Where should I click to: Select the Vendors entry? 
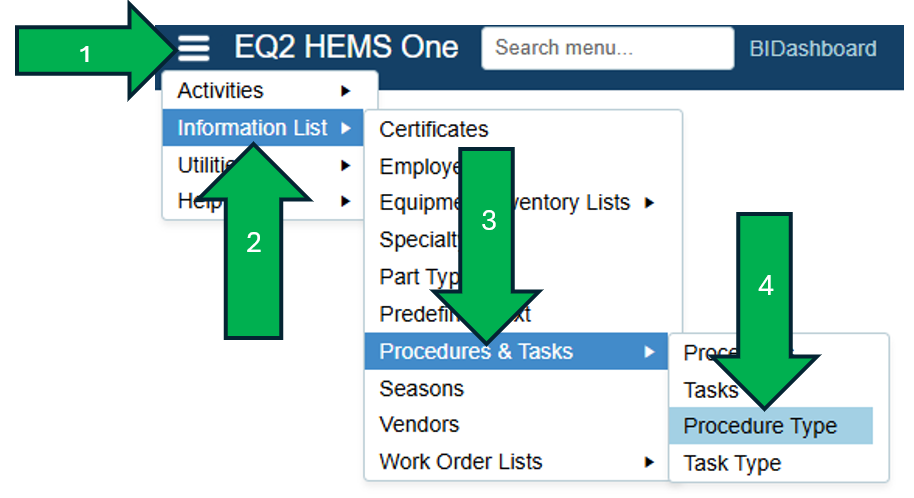pyautogui.click(x=419, y=425)
